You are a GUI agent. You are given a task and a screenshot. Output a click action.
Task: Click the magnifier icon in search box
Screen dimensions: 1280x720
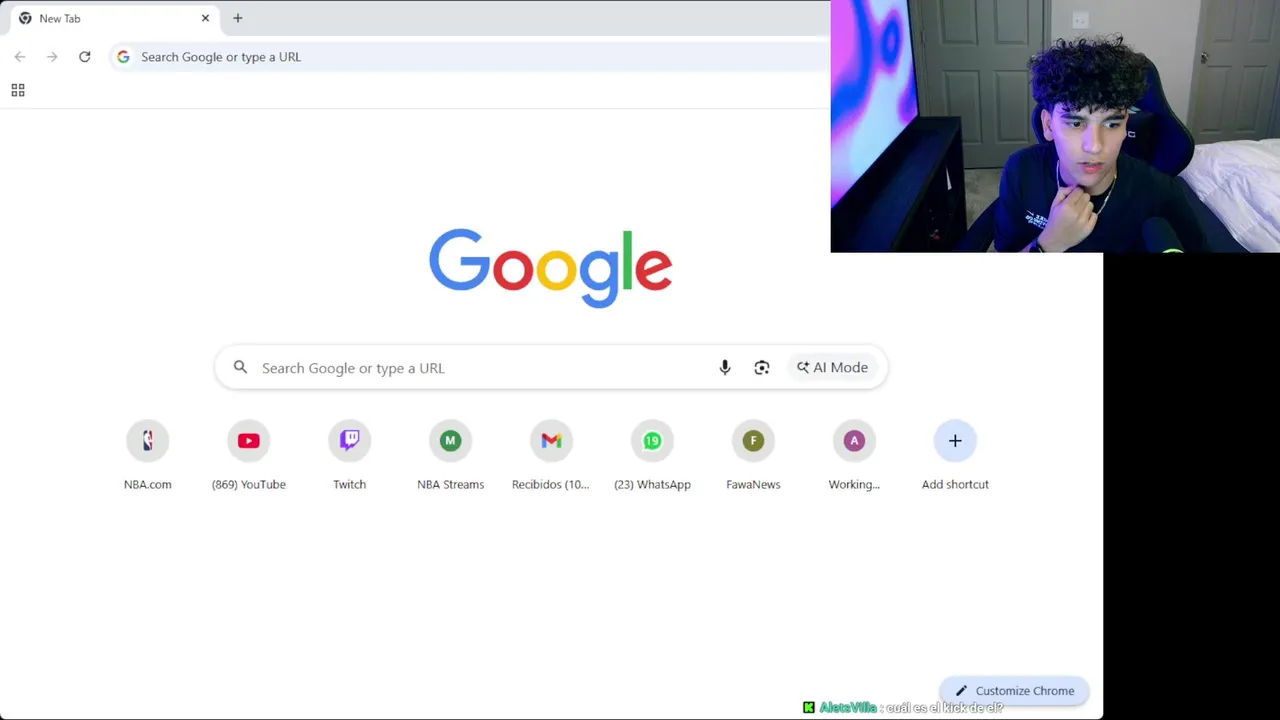click(x=240, y=368)
